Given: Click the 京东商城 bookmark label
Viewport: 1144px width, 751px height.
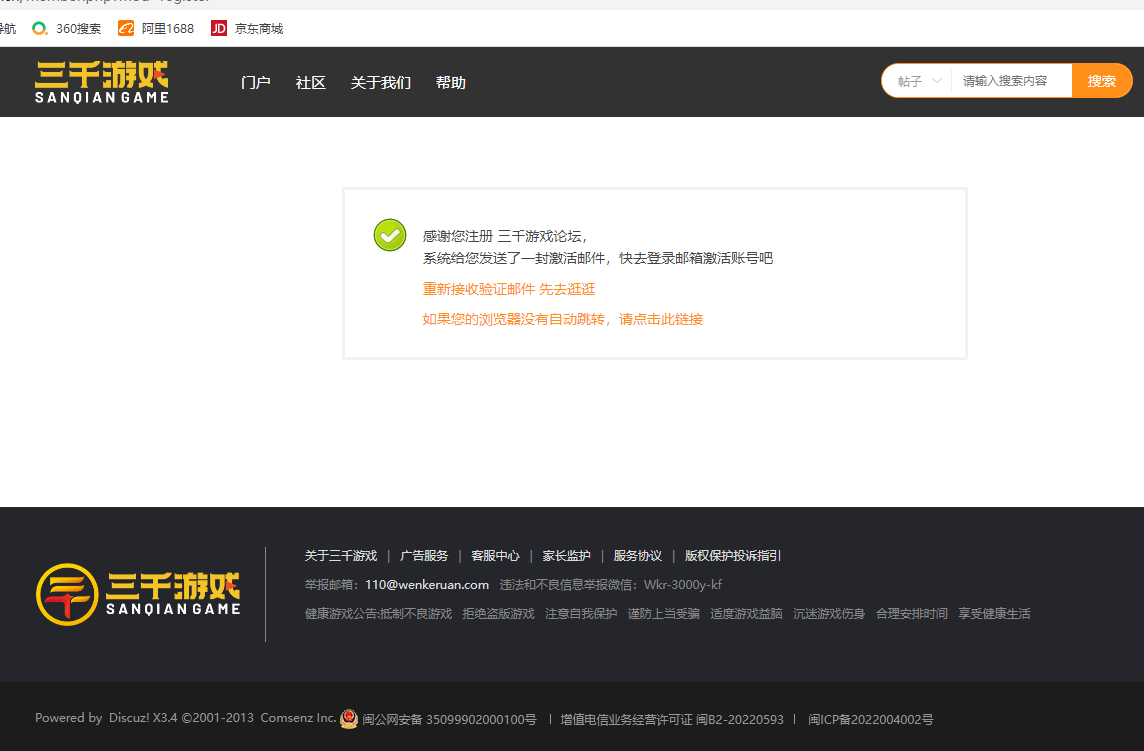Looking at the screenshot, I should [259, 29].
